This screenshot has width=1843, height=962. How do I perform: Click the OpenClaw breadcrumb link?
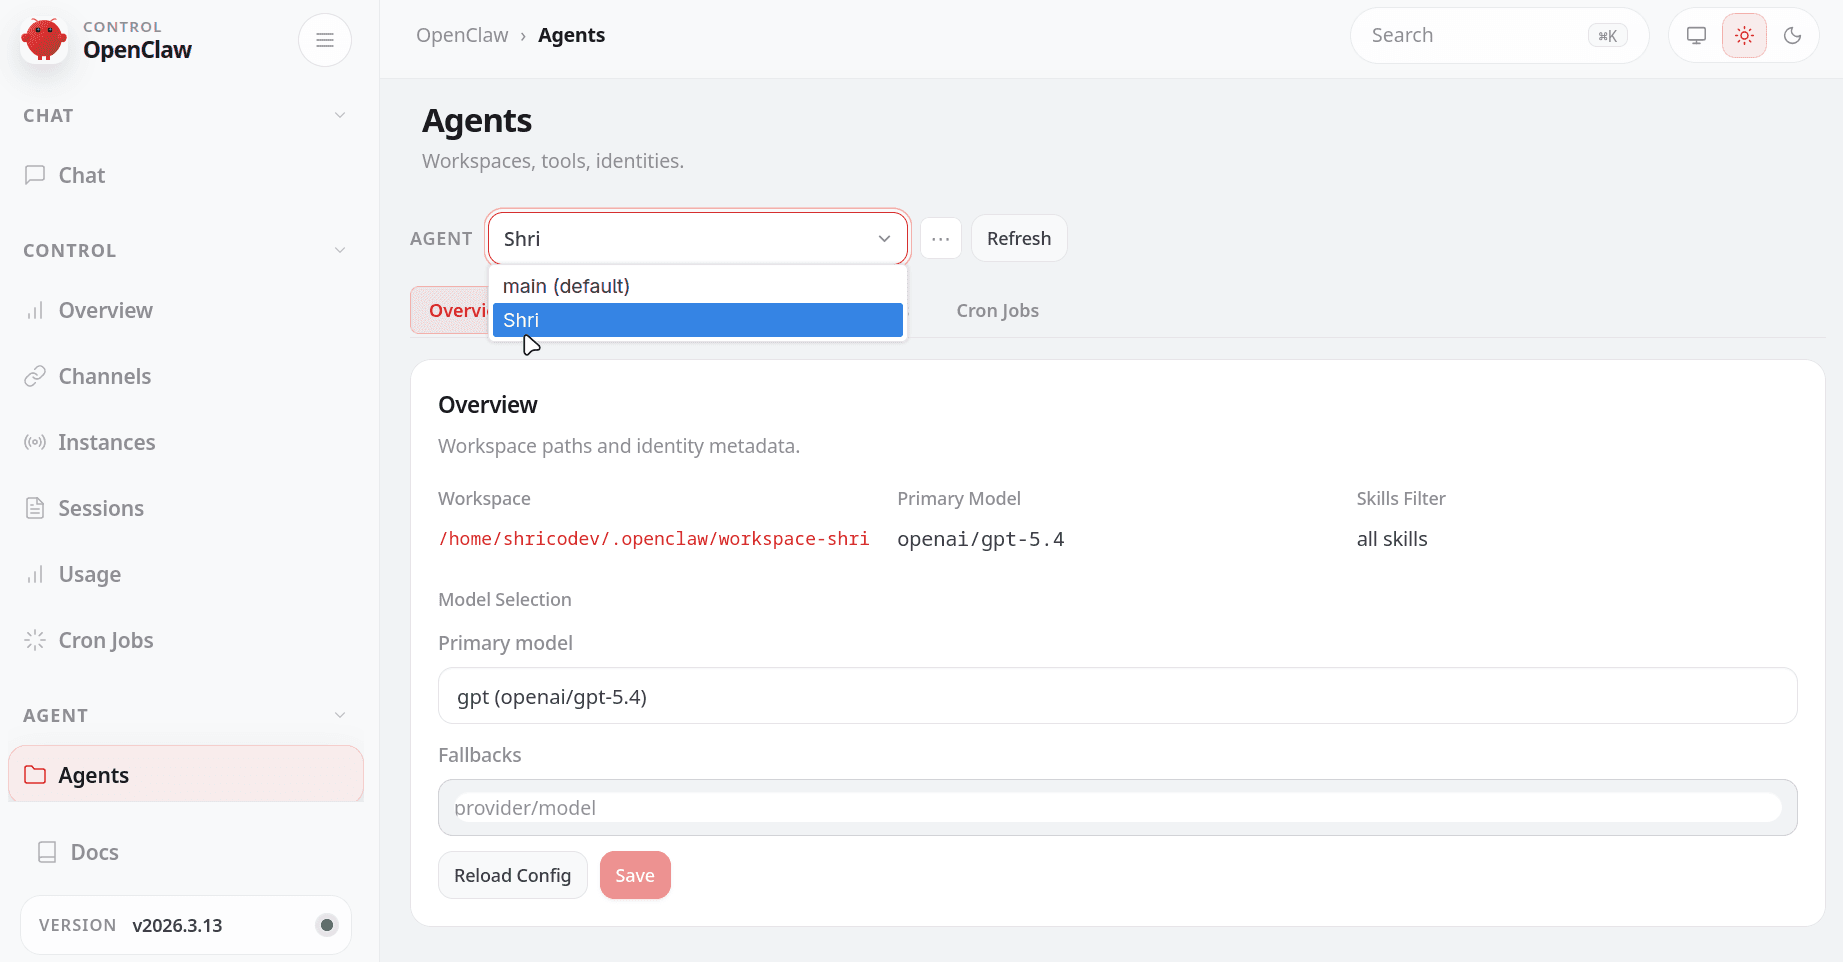click(462, 35)
